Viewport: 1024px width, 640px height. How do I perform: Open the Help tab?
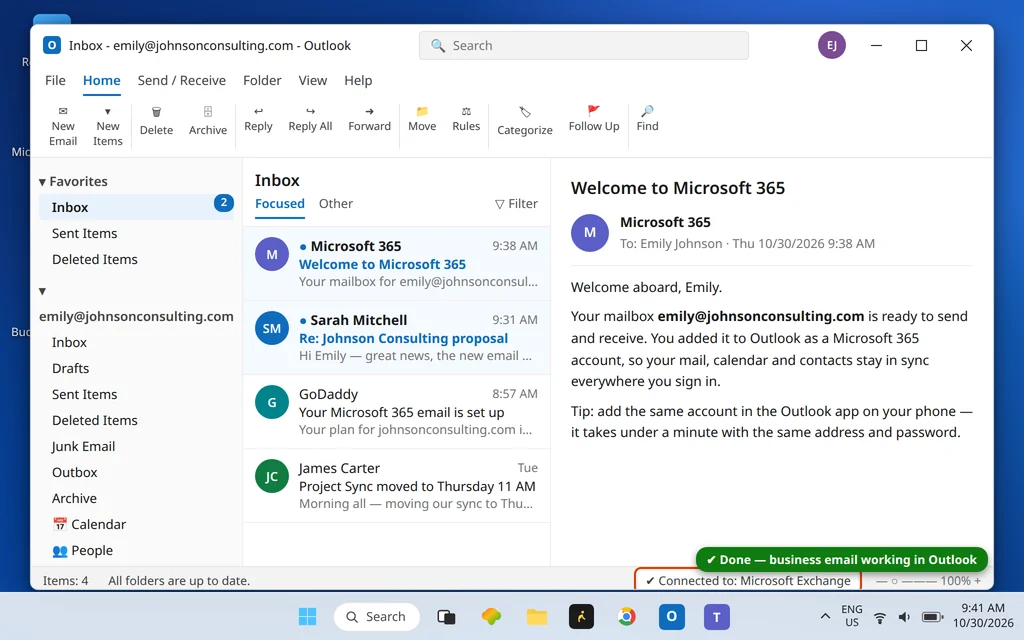[358, 80]
